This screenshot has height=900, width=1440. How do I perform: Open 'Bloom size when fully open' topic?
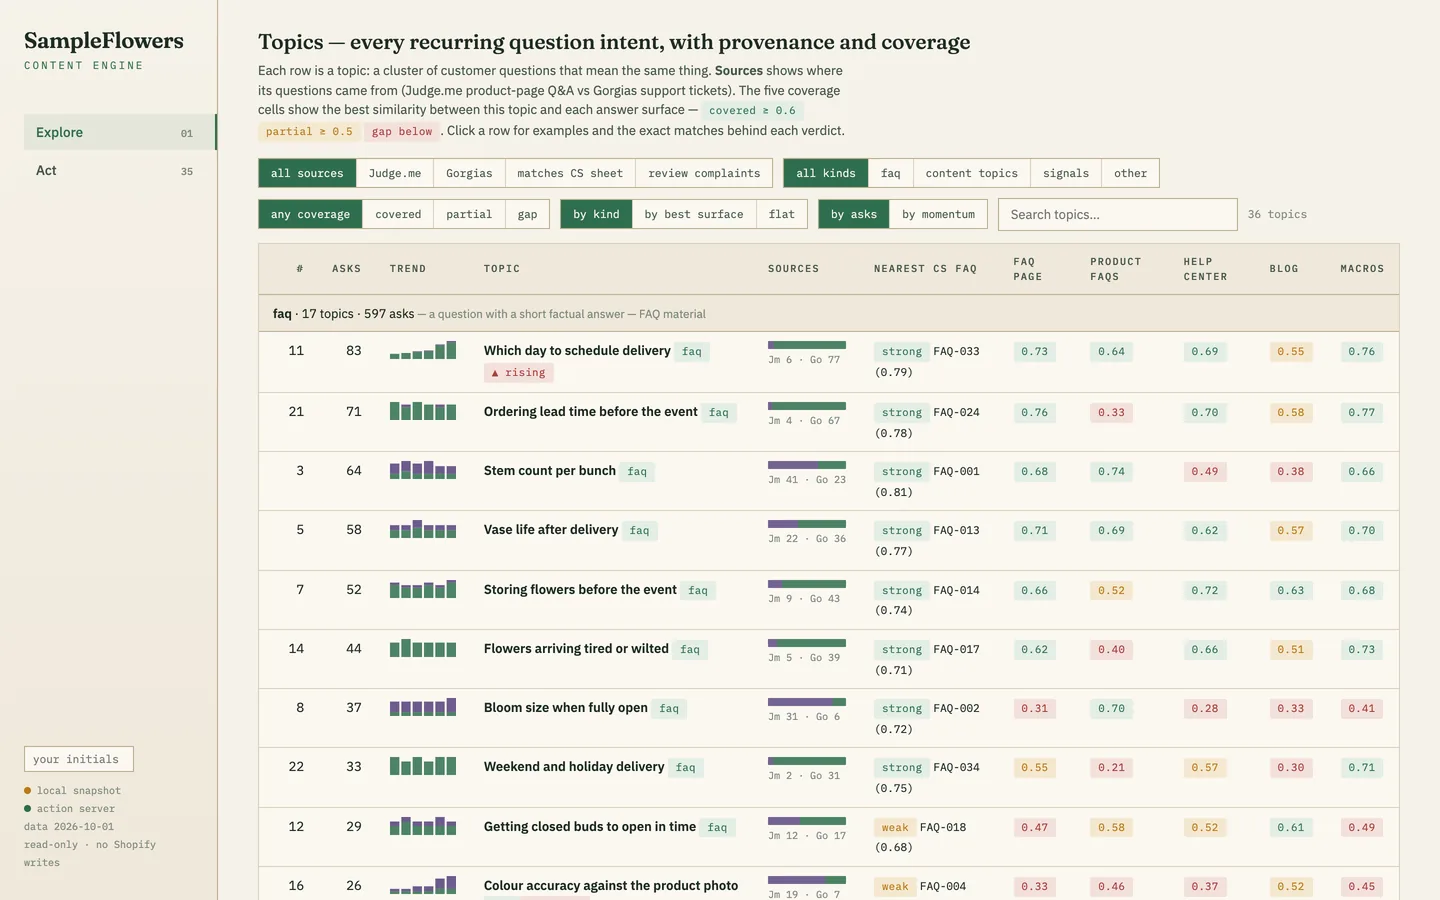tap(566, 707)
